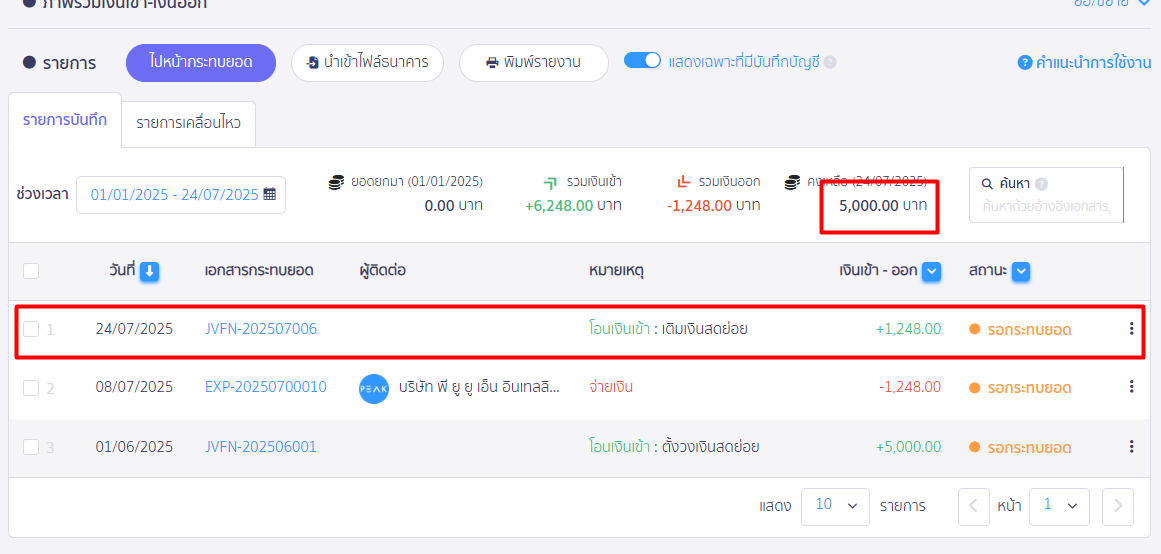The height and width of the screenshot is (554, 1161).
Task: Go to previous page arrow
Action: coord(974,507)
